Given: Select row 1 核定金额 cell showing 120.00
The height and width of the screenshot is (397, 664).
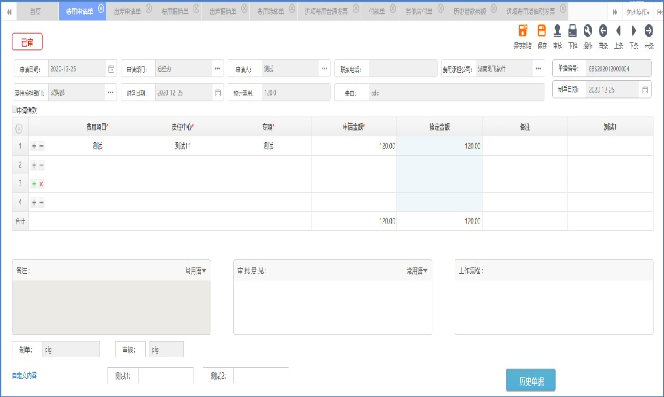Looking at the screenshot, I should (x=440, y=146).
